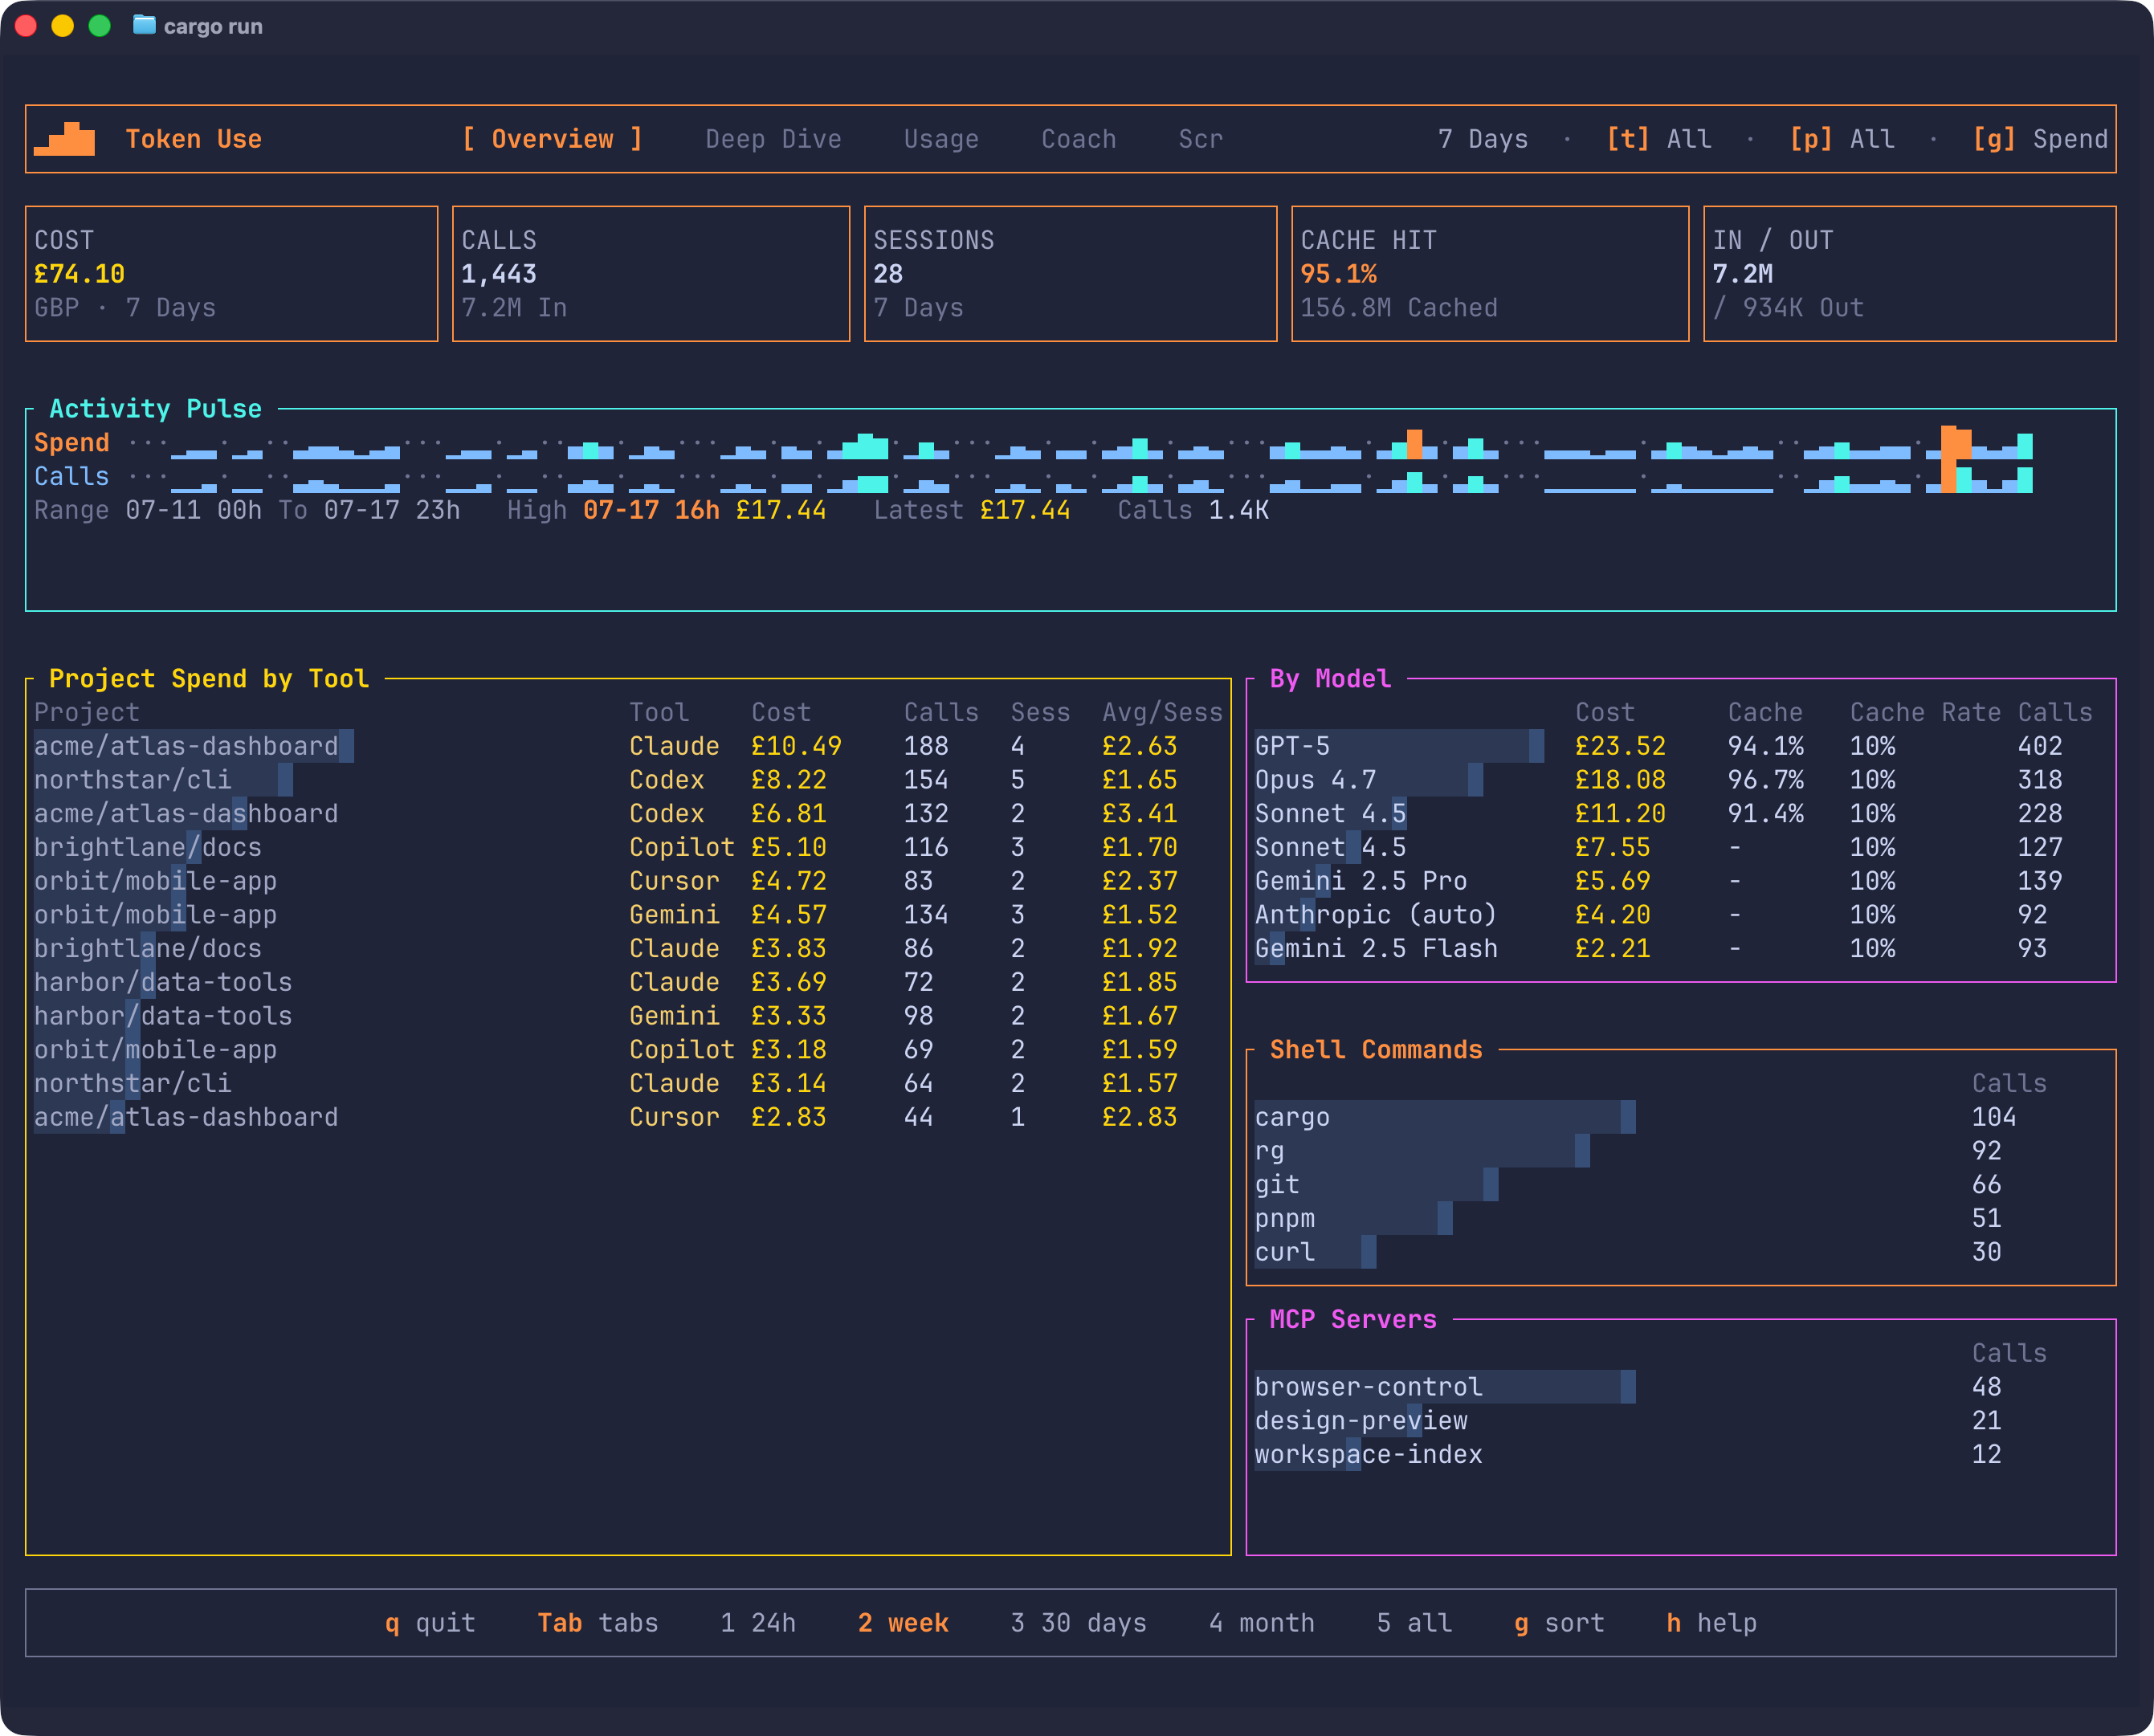This screenshot has width=2154, height=1736.
Task: Choose the 2 week range
Action: click(903, 1623)
